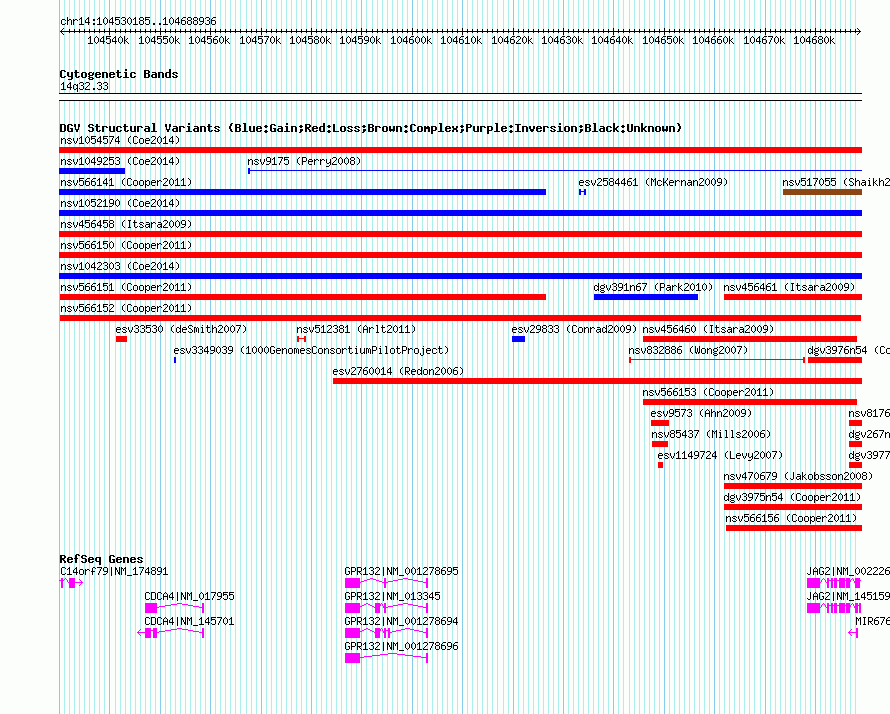Image resolution: width=890 pixels, height=714 pixels.
Task: Click the CDCA4|NM_017955 gene glyph
Action: tap(174, 608)
